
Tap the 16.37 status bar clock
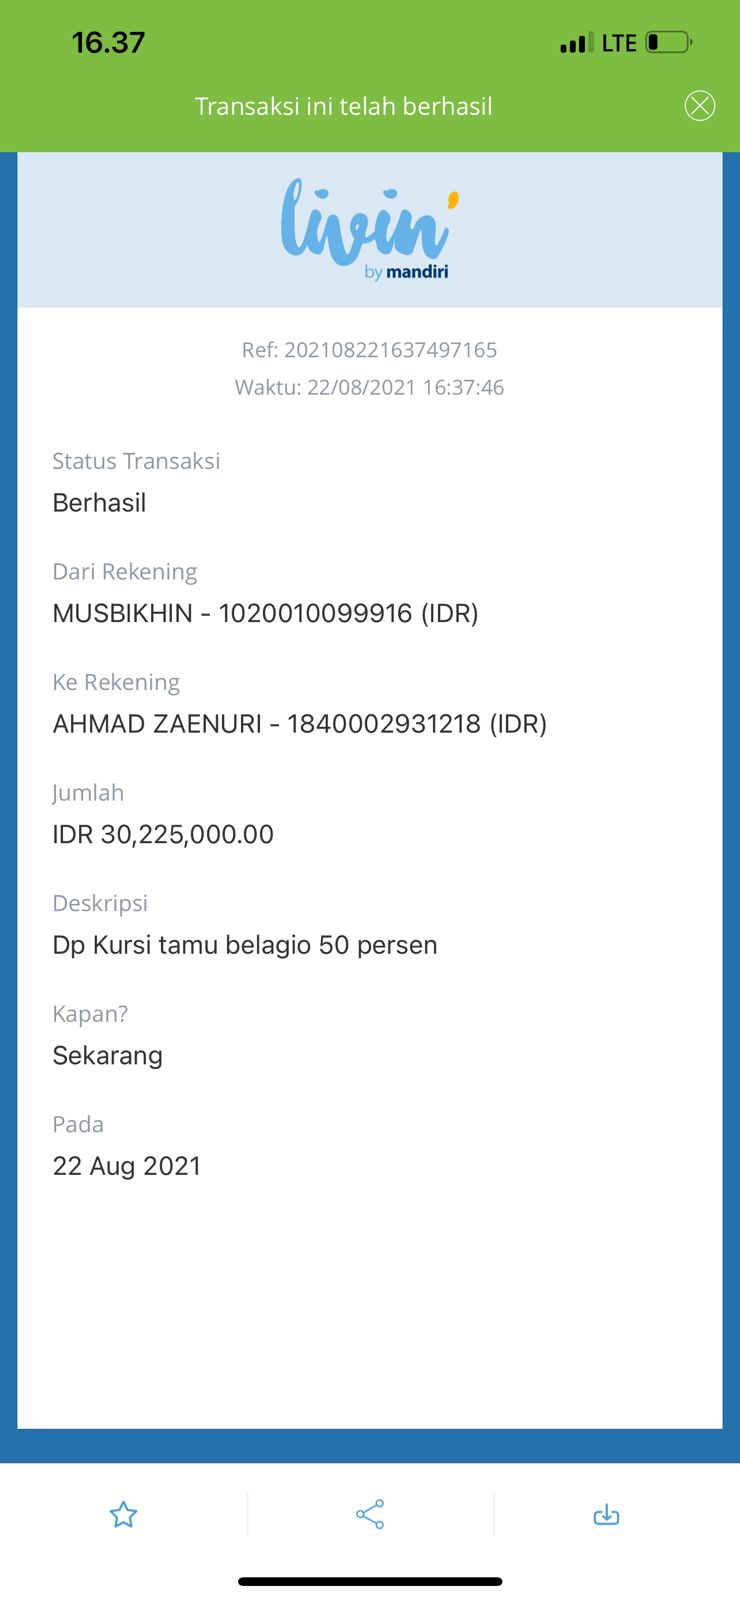pyautogui.click(x=108, y=42)
